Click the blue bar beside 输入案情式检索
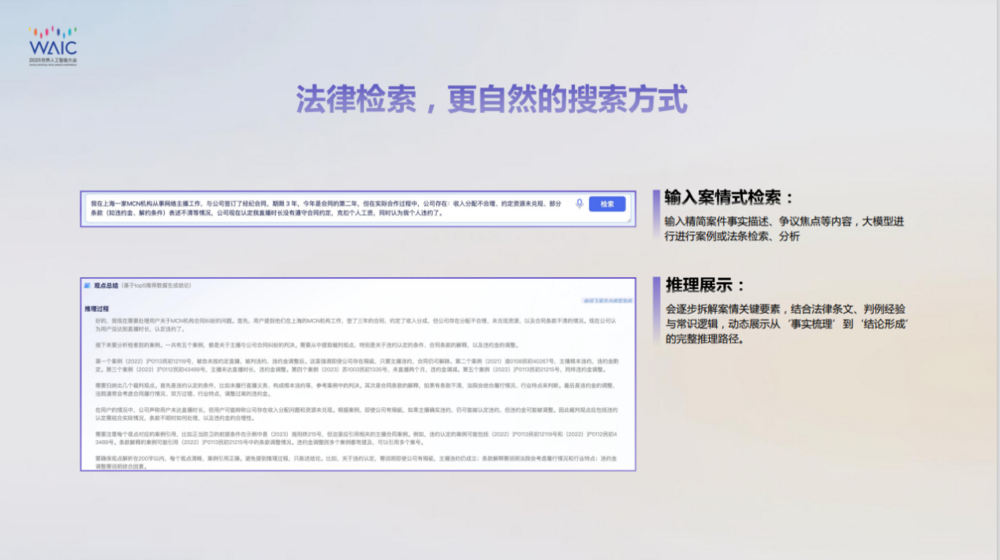 pos(655,197)
